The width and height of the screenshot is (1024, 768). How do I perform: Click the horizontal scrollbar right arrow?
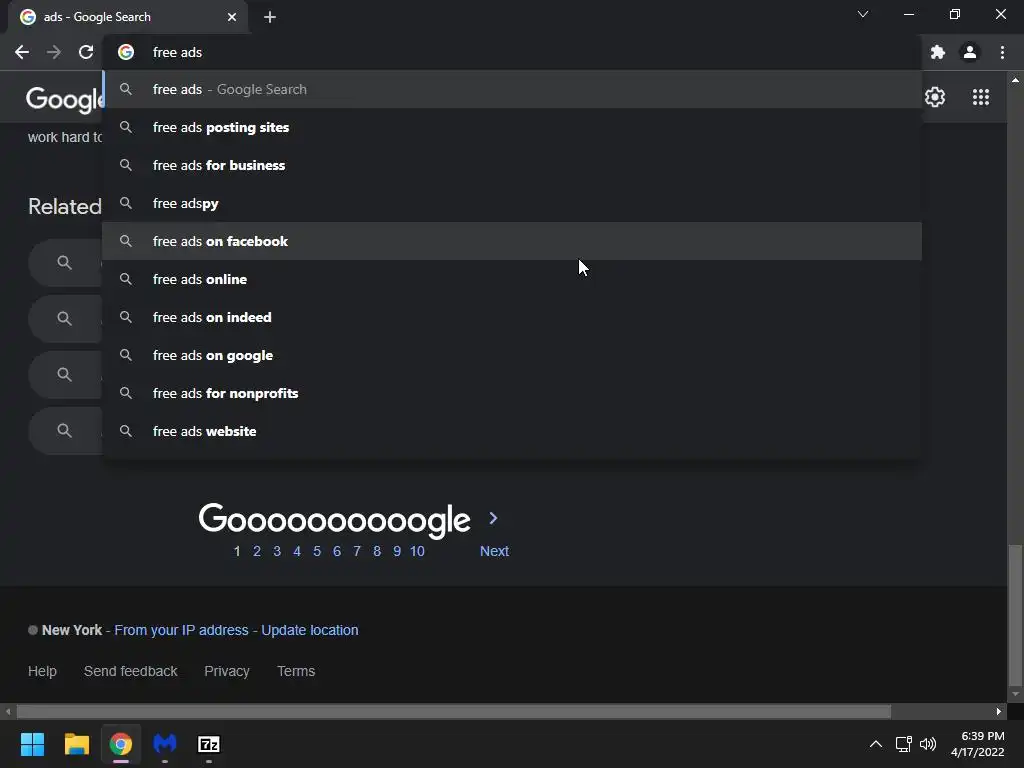(x=999, y=711)
